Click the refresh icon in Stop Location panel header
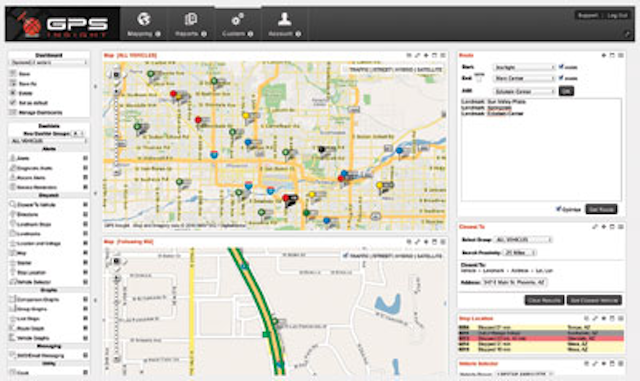The height and width of the screenshot is (381, 640). 586,318
